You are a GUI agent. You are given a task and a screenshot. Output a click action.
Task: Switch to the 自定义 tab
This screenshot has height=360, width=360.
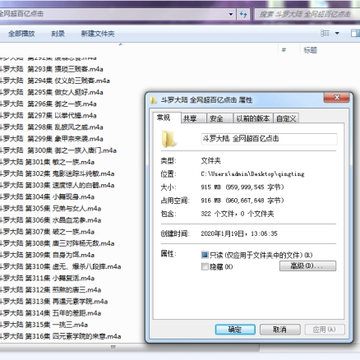286,118
